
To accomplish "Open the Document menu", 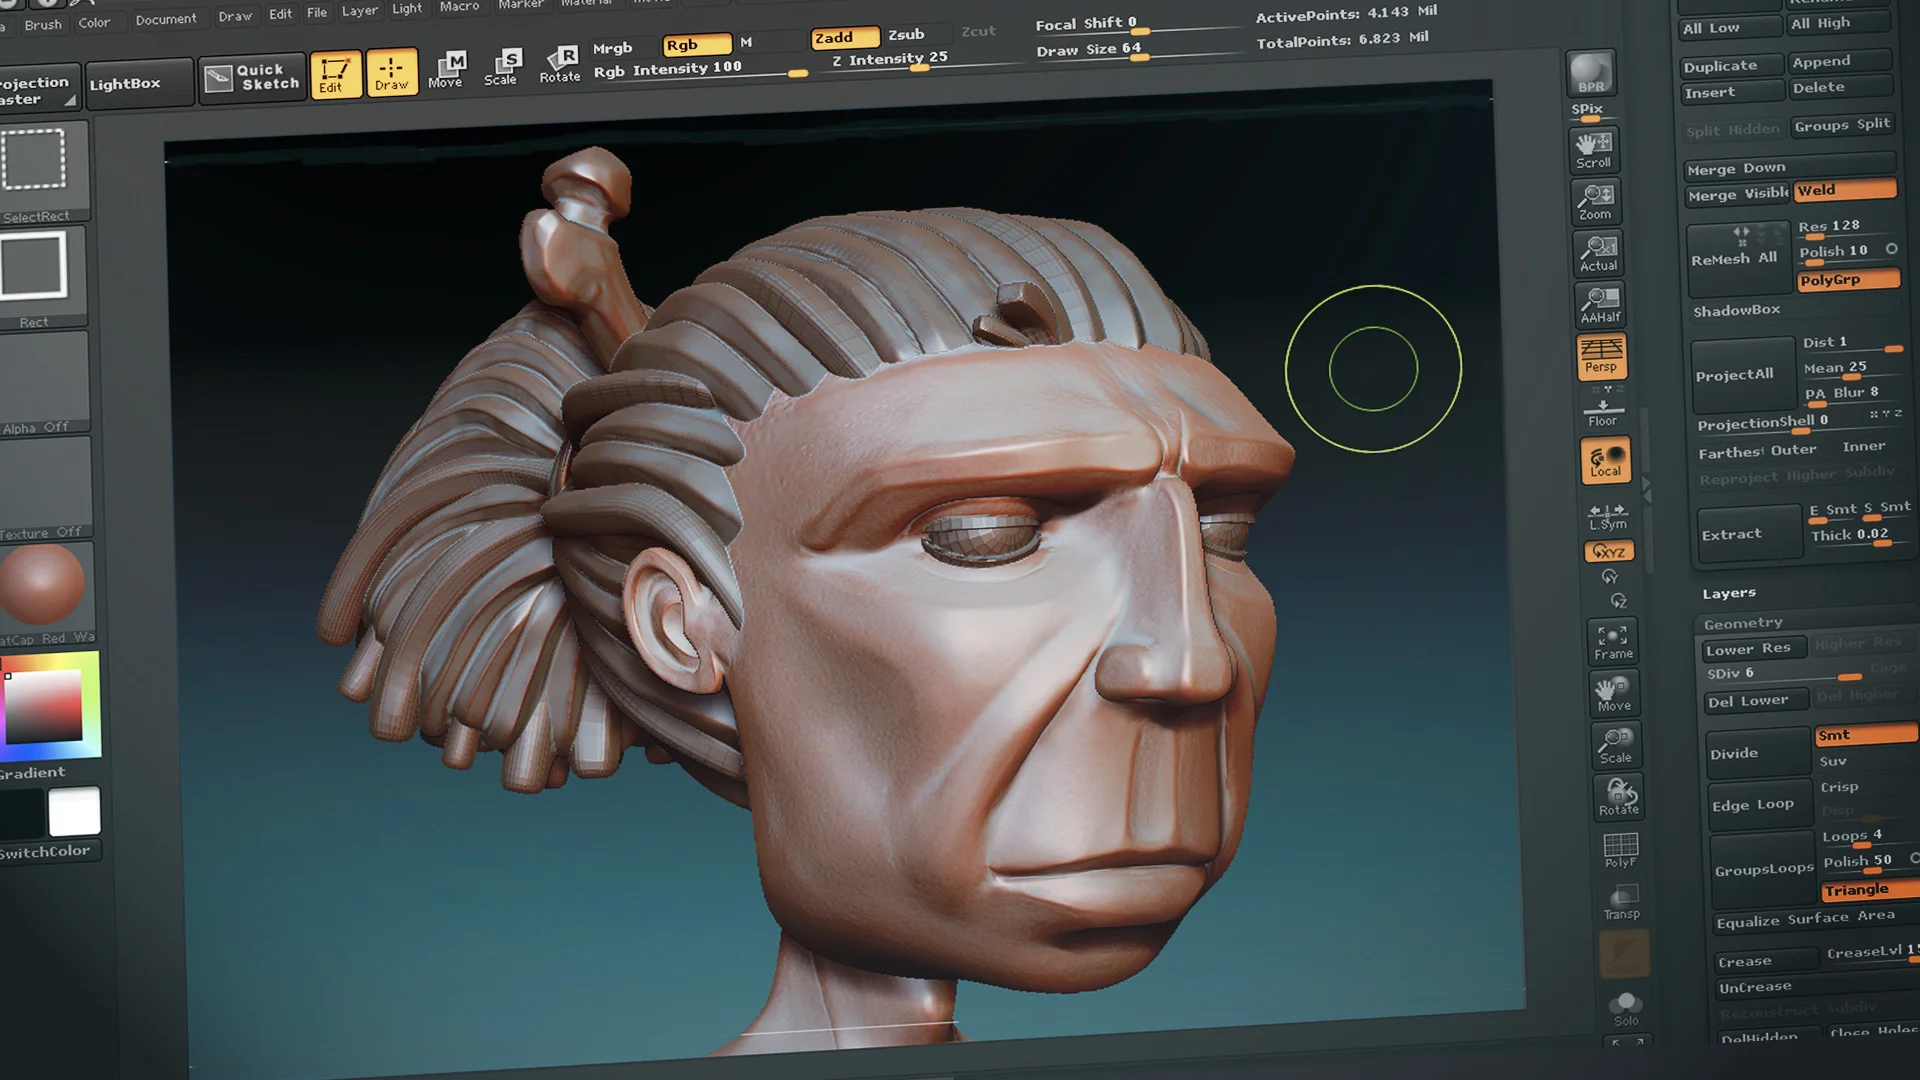I will pyautogui.click(x=166, y=18).
